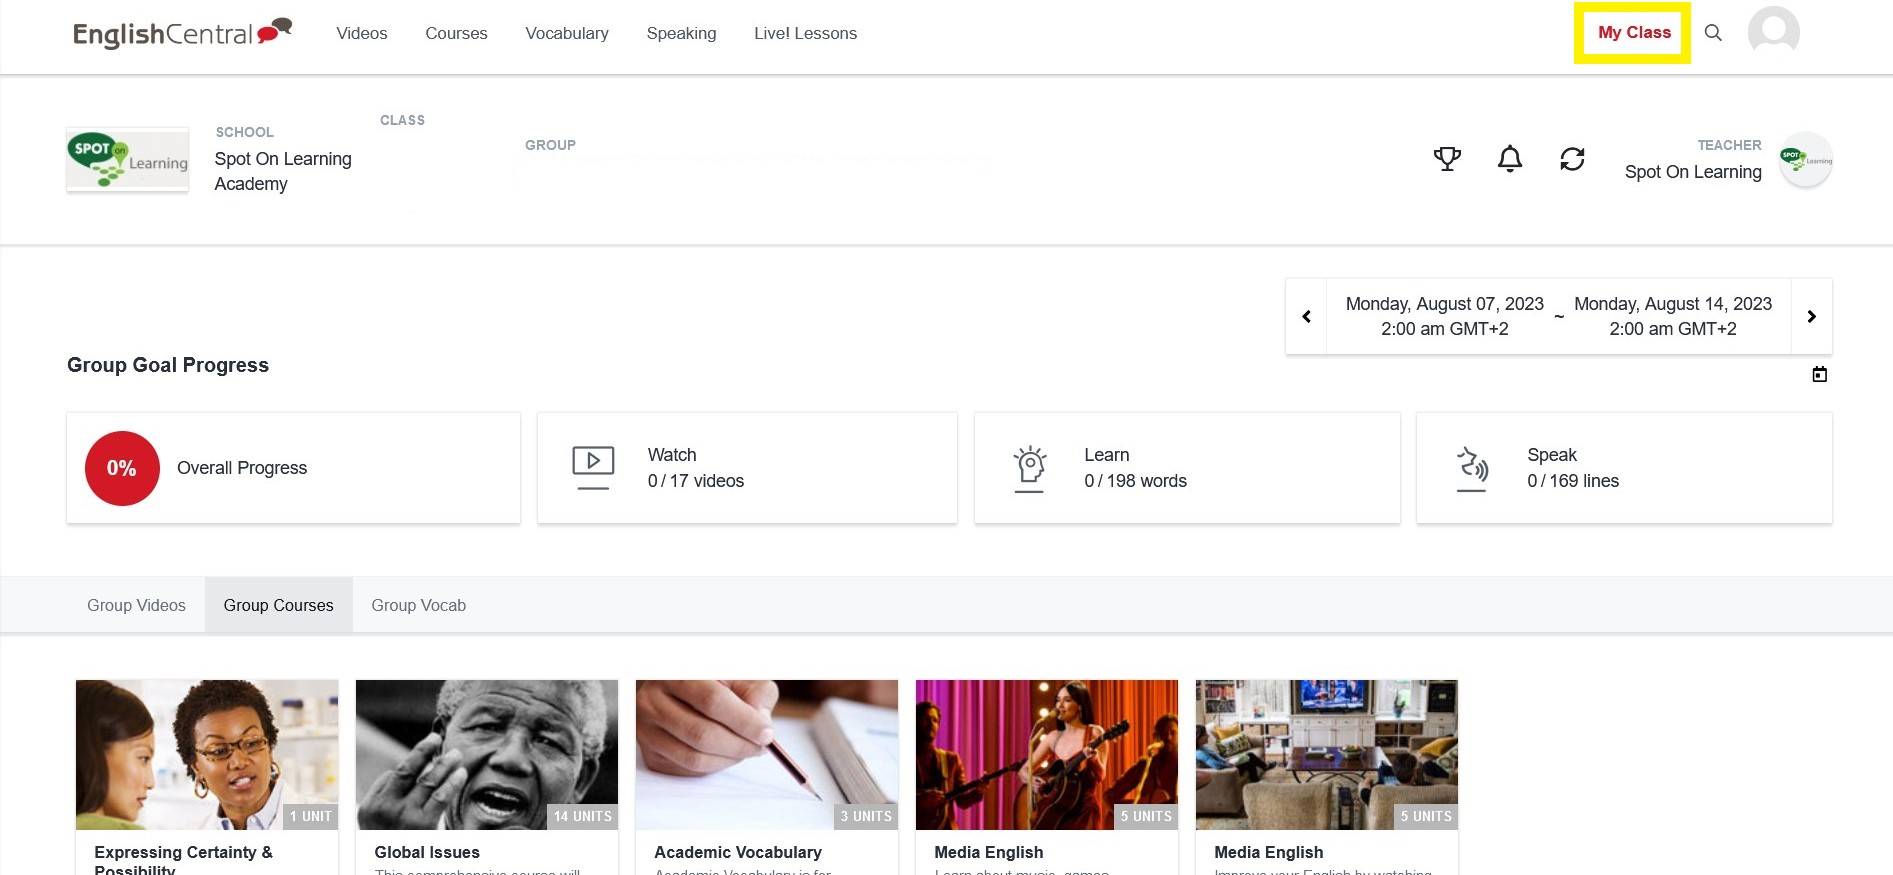Click the 1 UNIT badge
1893x875 pixels.
click(310, 816)
